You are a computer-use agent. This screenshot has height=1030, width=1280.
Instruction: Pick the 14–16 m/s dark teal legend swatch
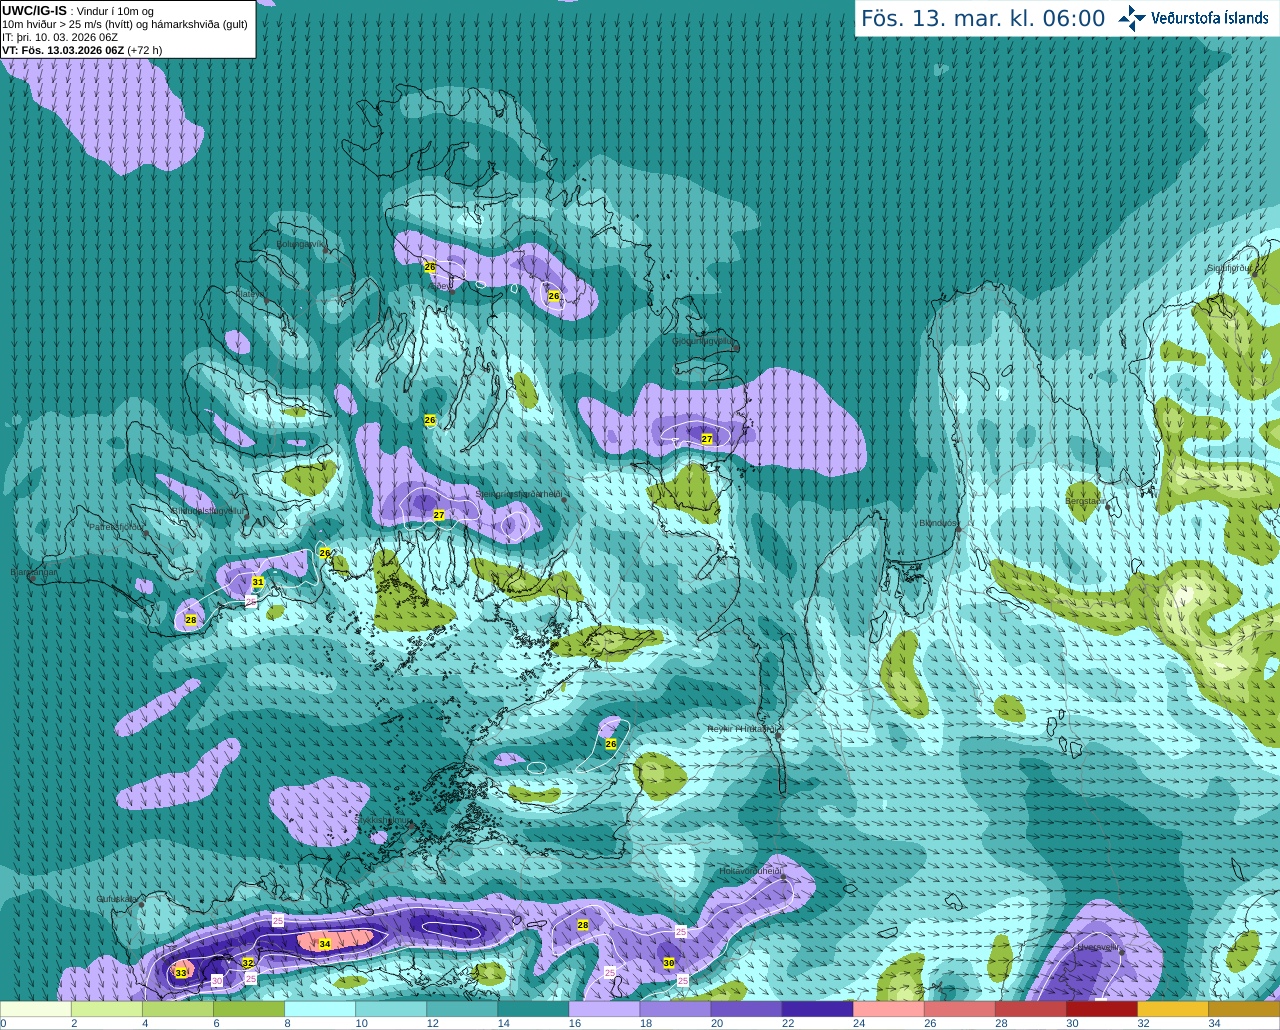(534, 1009)
